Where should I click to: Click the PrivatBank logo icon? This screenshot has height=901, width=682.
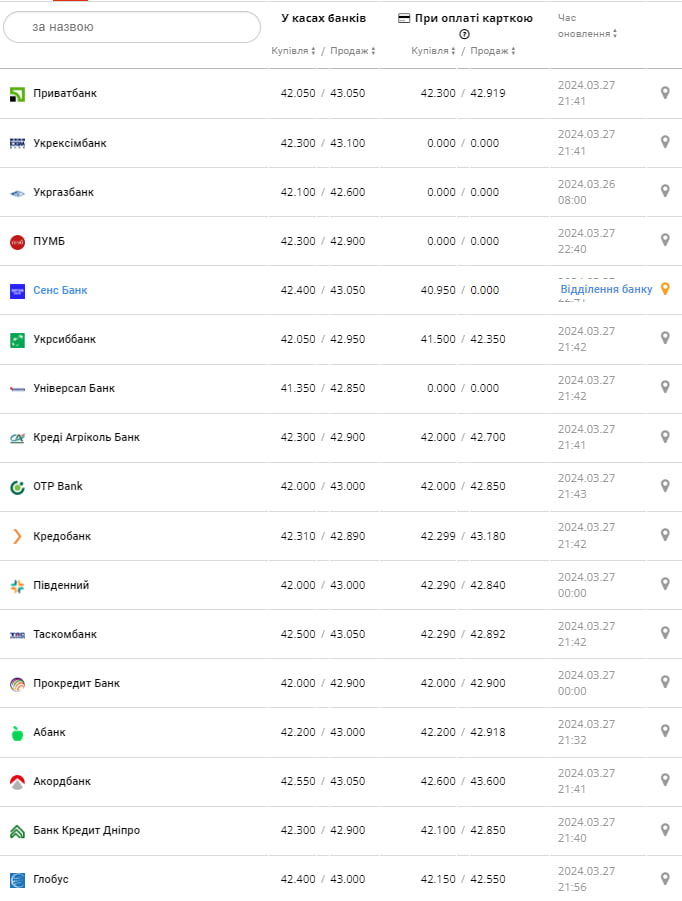17,94
